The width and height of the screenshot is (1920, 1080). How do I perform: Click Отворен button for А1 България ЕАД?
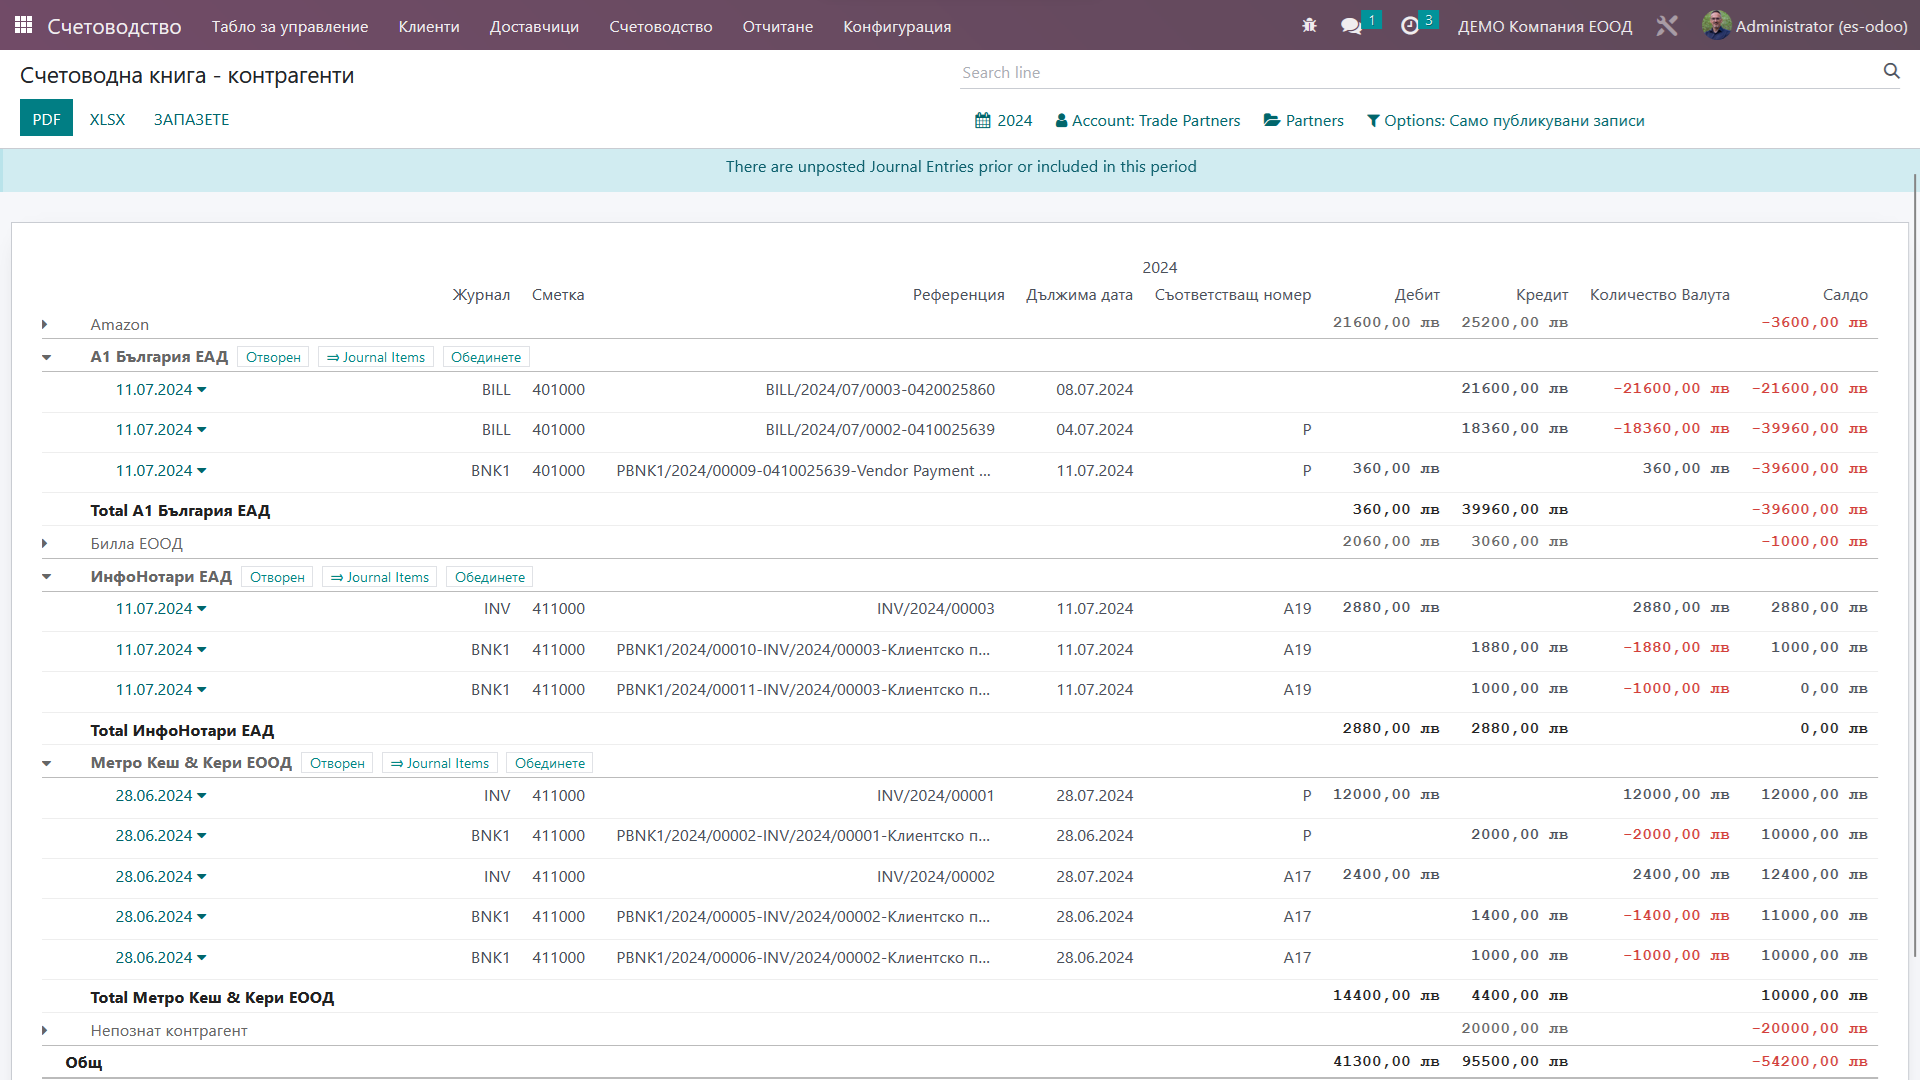273,357
